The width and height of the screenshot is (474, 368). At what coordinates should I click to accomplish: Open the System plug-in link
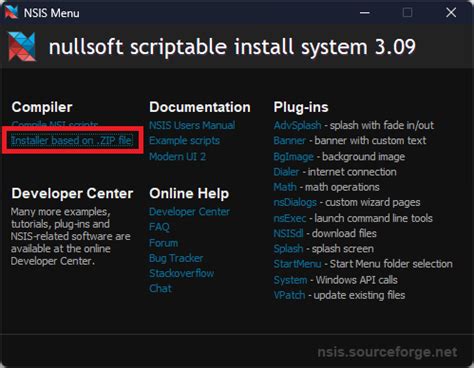pos(290,280)
